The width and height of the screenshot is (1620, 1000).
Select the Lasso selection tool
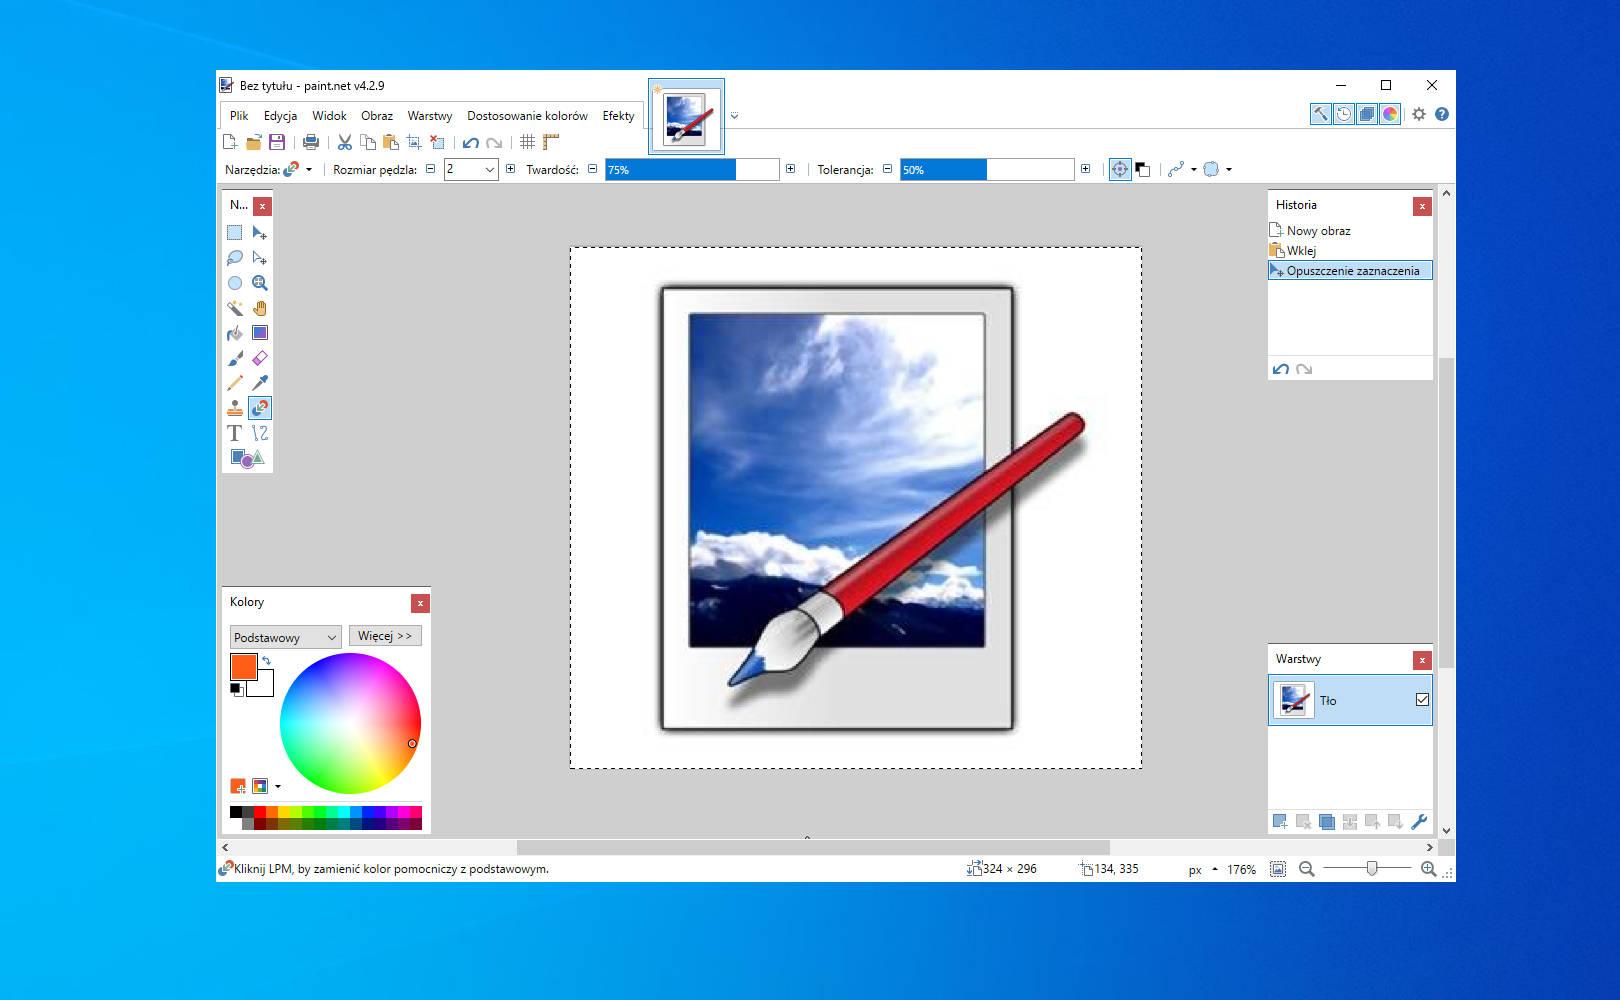(234, 257)
